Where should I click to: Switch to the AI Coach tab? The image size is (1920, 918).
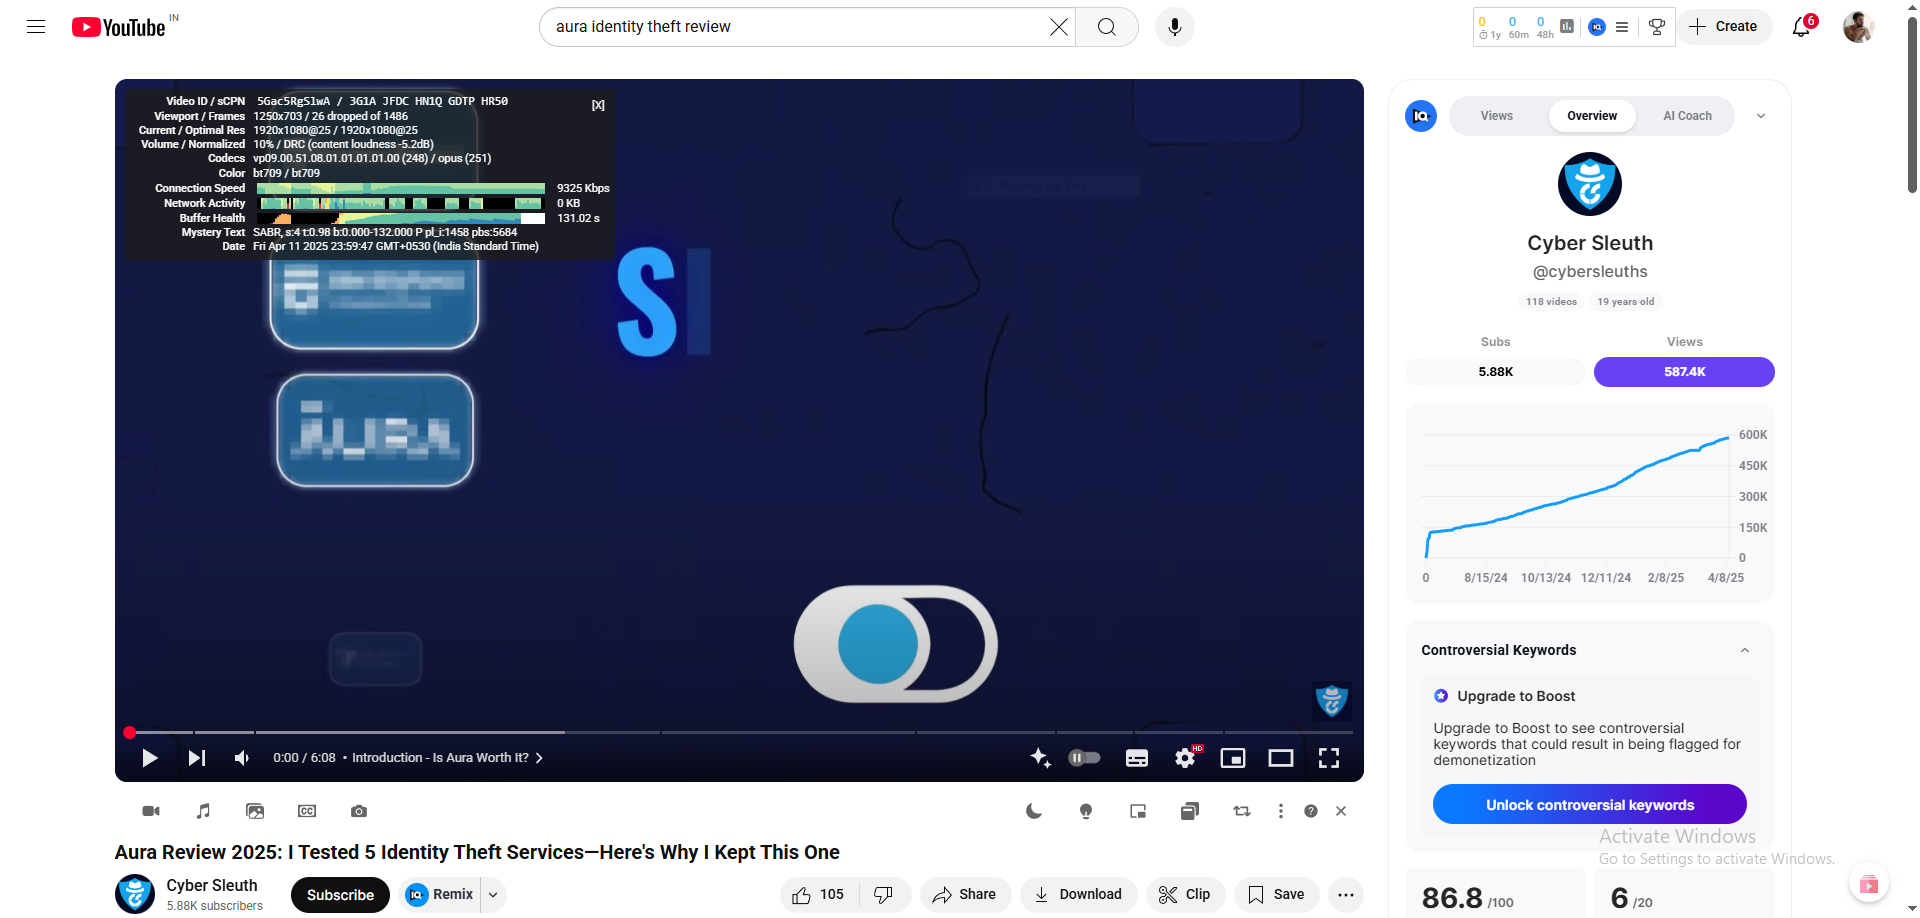(x=1688, y=116)
